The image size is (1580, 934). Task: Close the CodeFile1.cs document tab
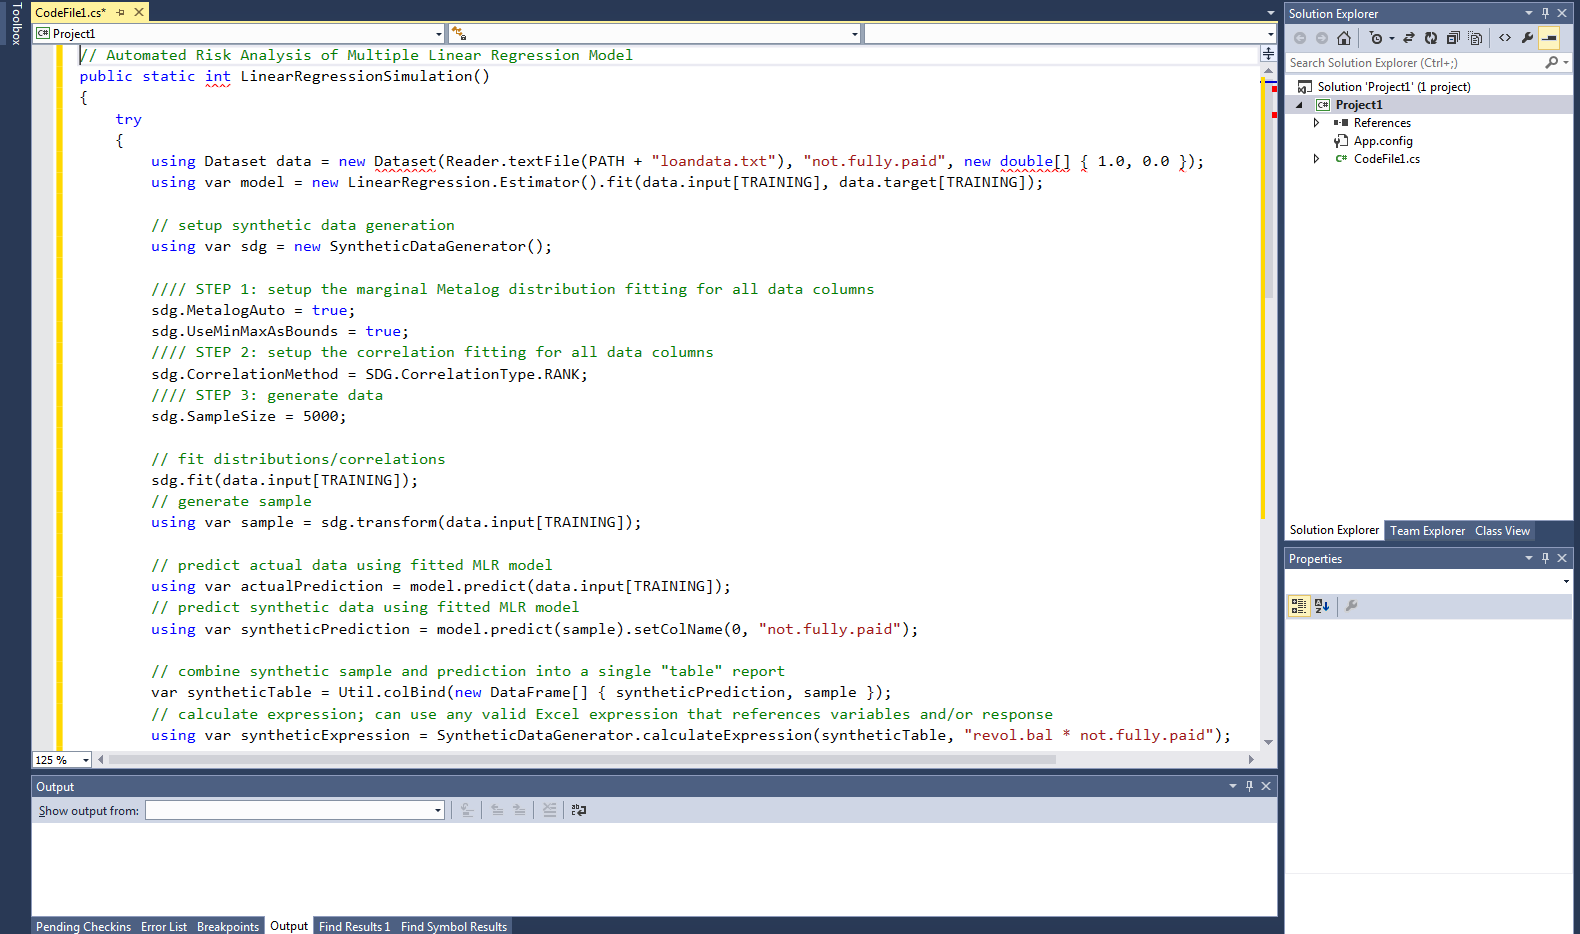point(139,12)
